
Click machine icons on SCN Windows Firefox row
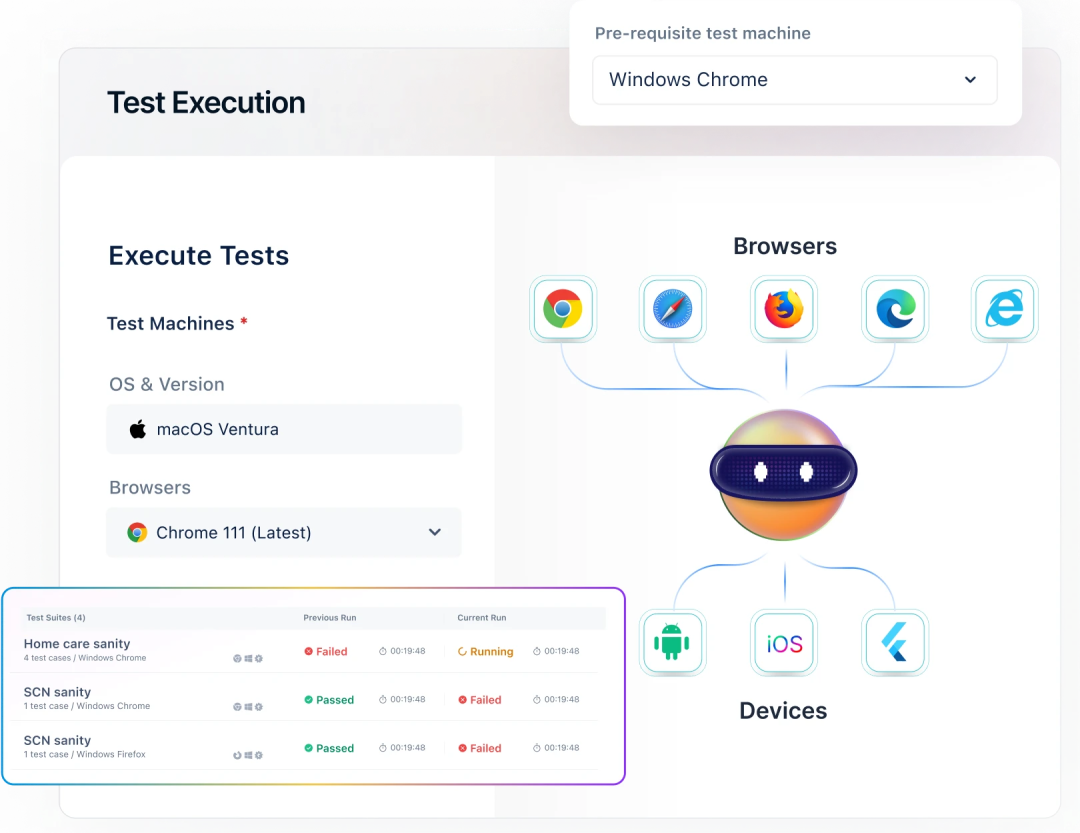coord(248,755)
